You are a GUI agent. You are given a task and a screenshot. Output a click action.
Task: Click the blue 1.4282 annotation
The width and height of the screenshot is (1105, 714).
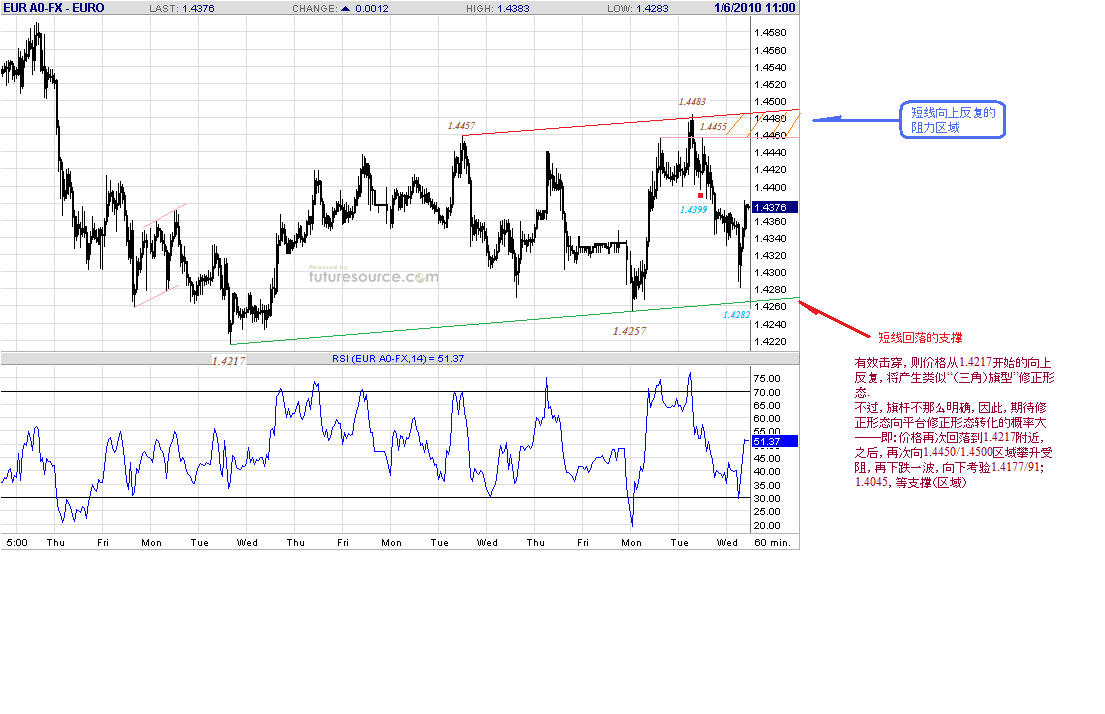coord(736,315)
